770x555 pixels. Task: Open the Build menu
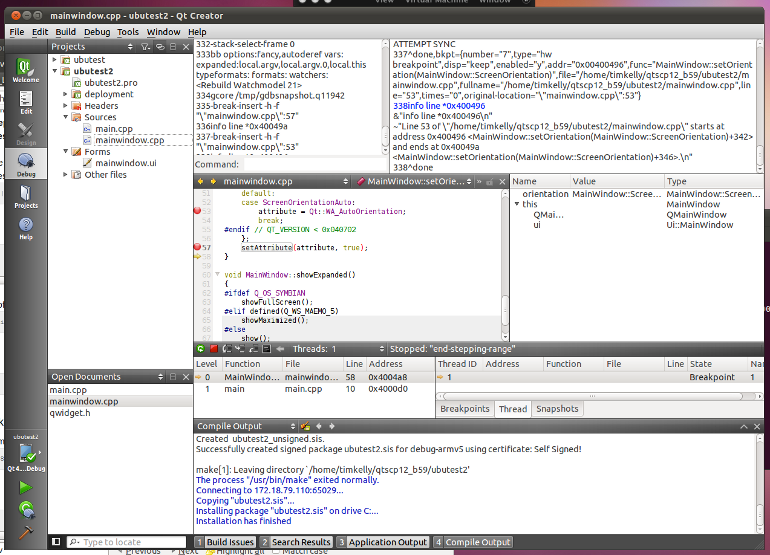65,32
